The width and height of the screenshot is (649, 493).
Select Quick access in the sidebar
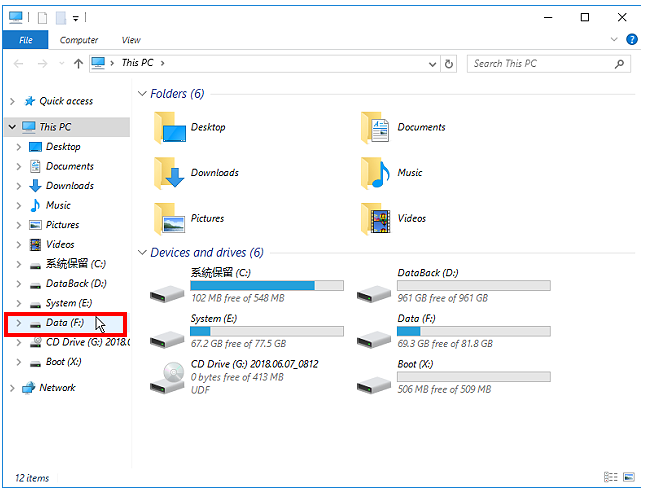click(x=66, y=101)
